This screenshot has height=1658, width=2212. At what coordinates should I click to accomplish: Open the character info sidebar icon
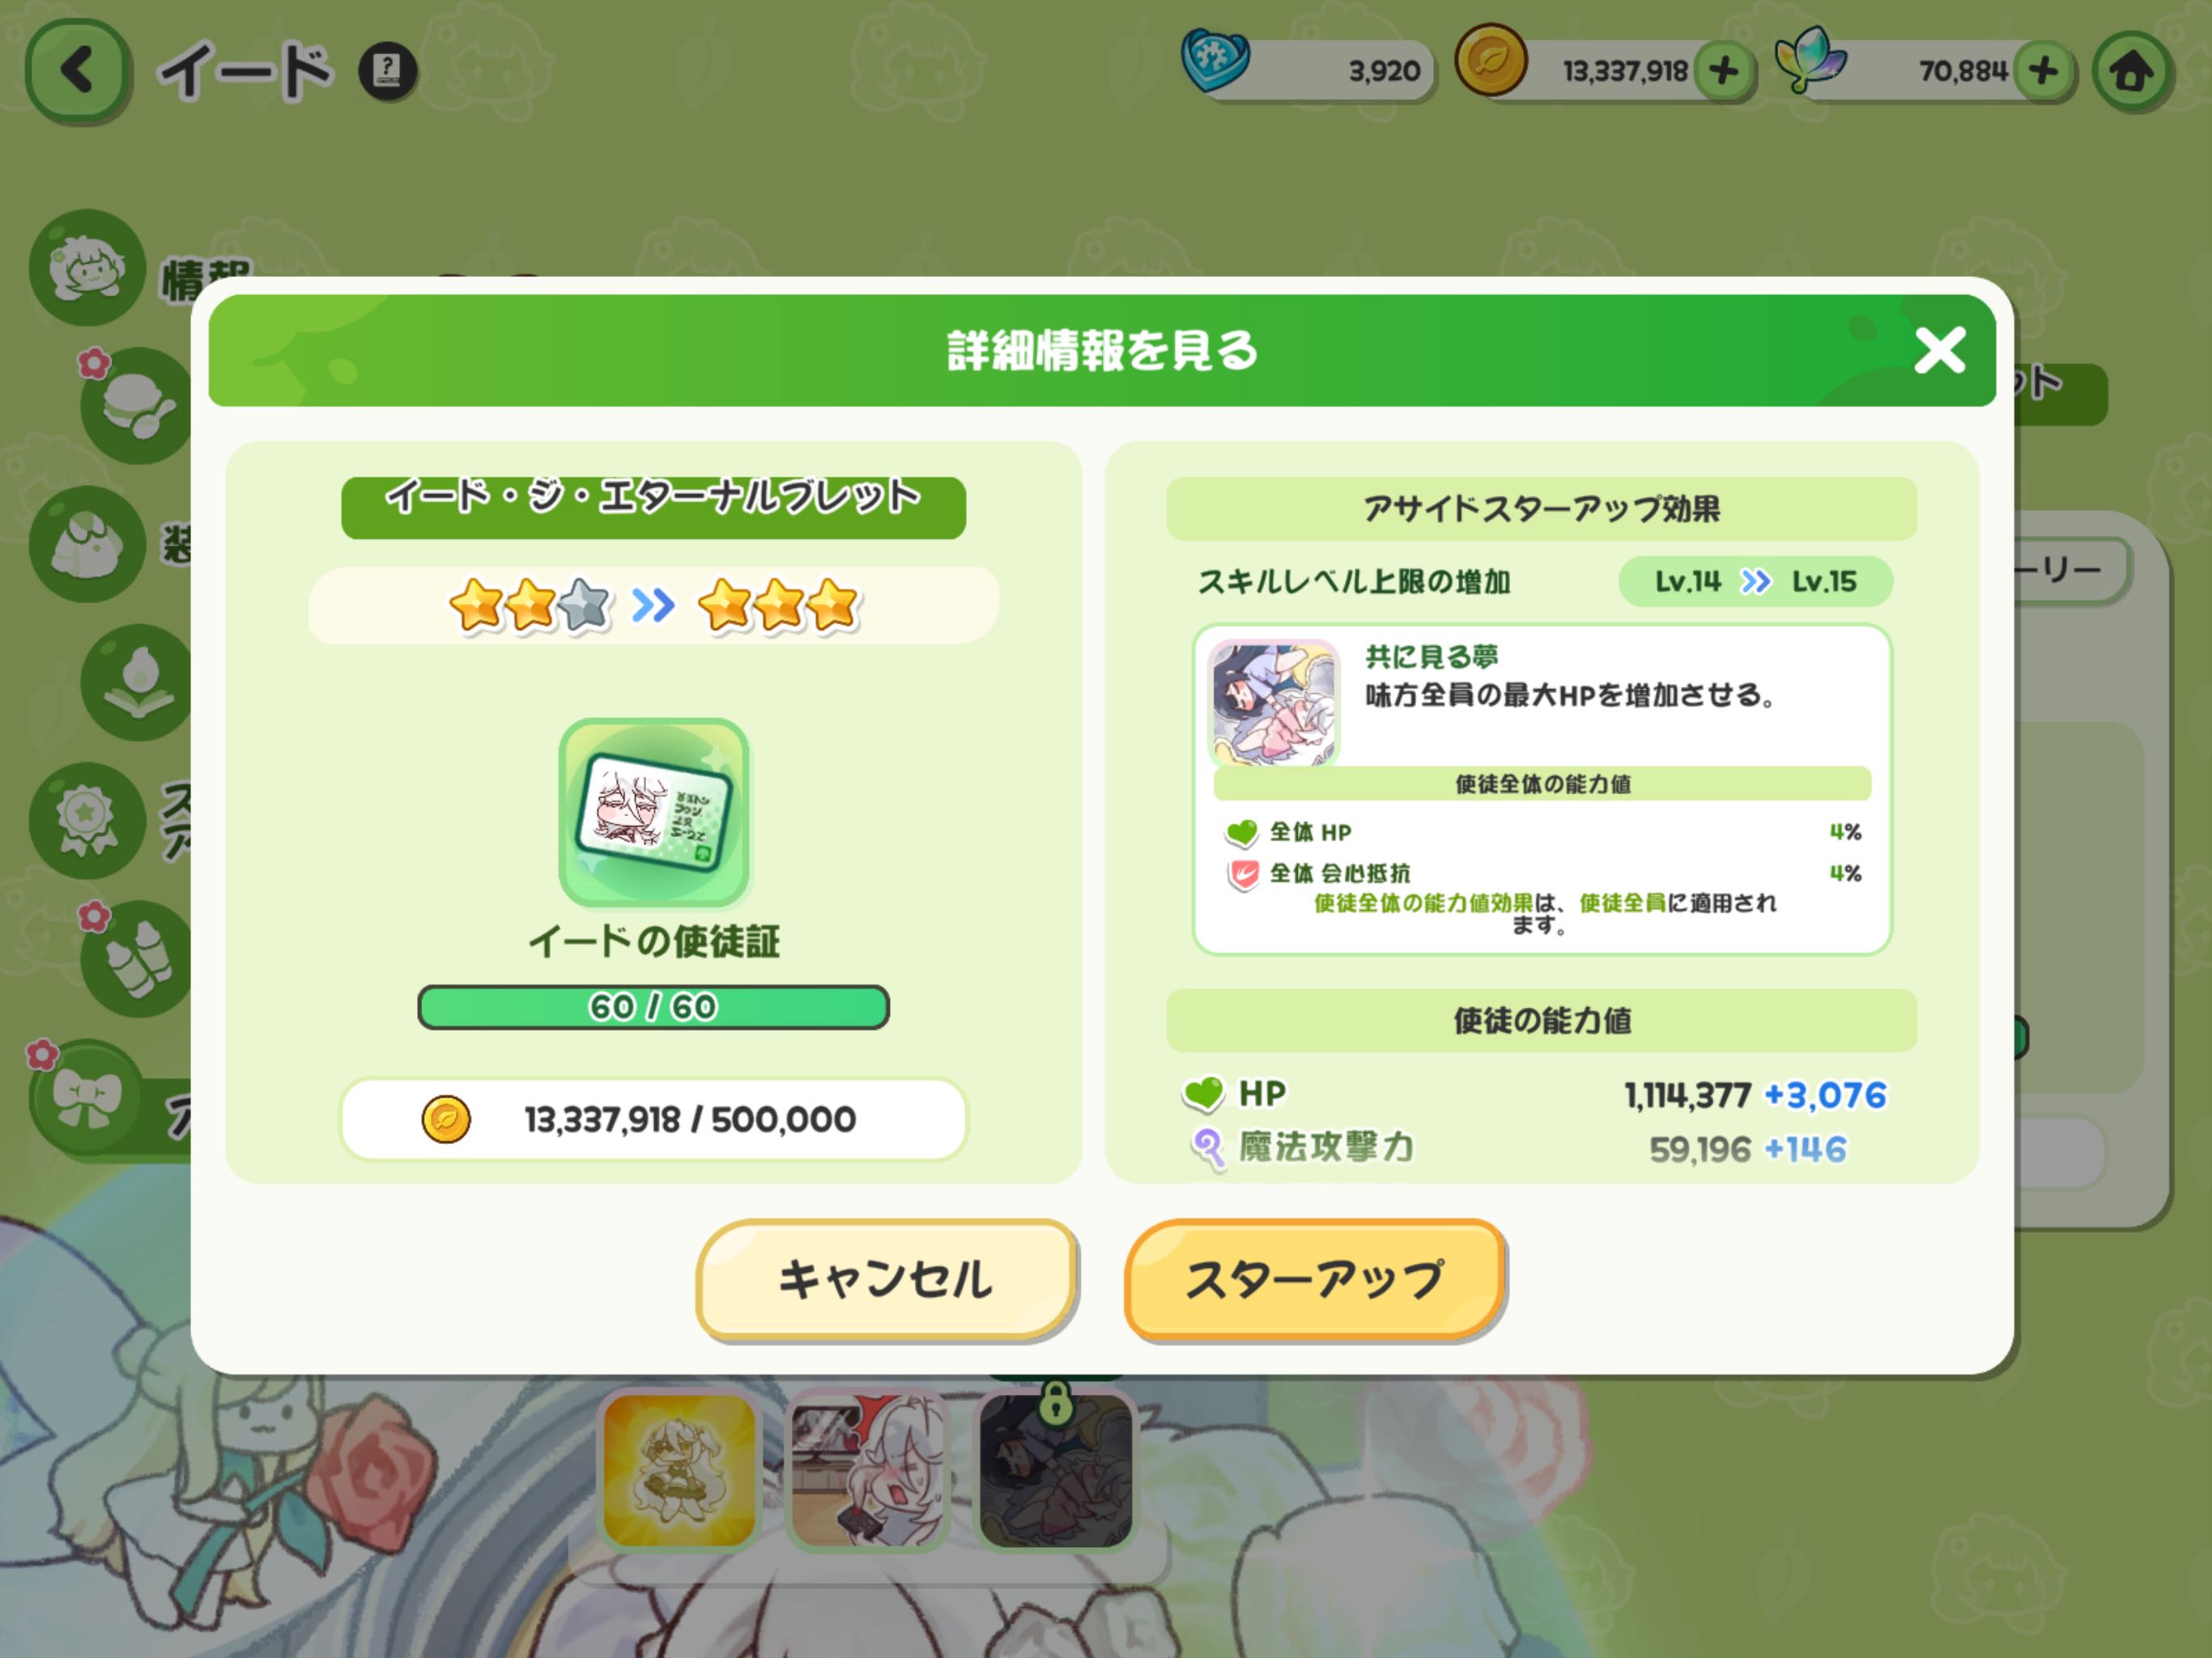point(87,267)
